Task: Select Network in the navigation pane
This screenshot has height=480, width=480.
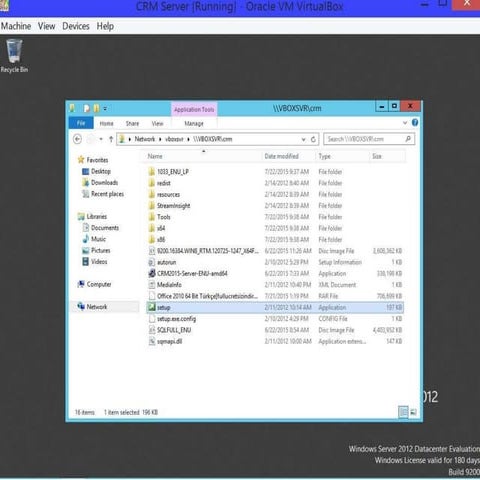Action: point(92,307)
